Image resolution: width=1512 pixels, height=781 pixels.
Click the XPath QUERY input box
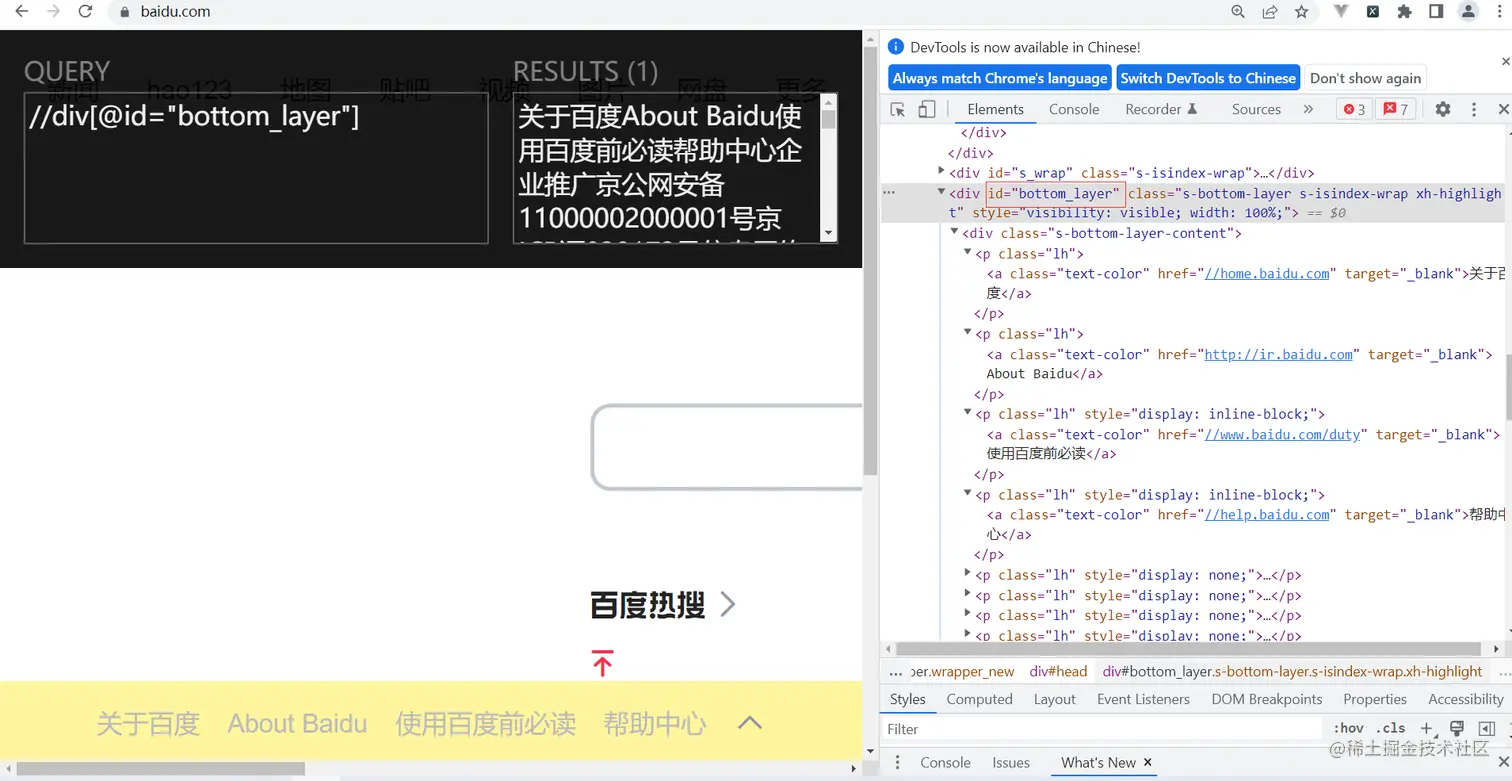tap(256, 168)
